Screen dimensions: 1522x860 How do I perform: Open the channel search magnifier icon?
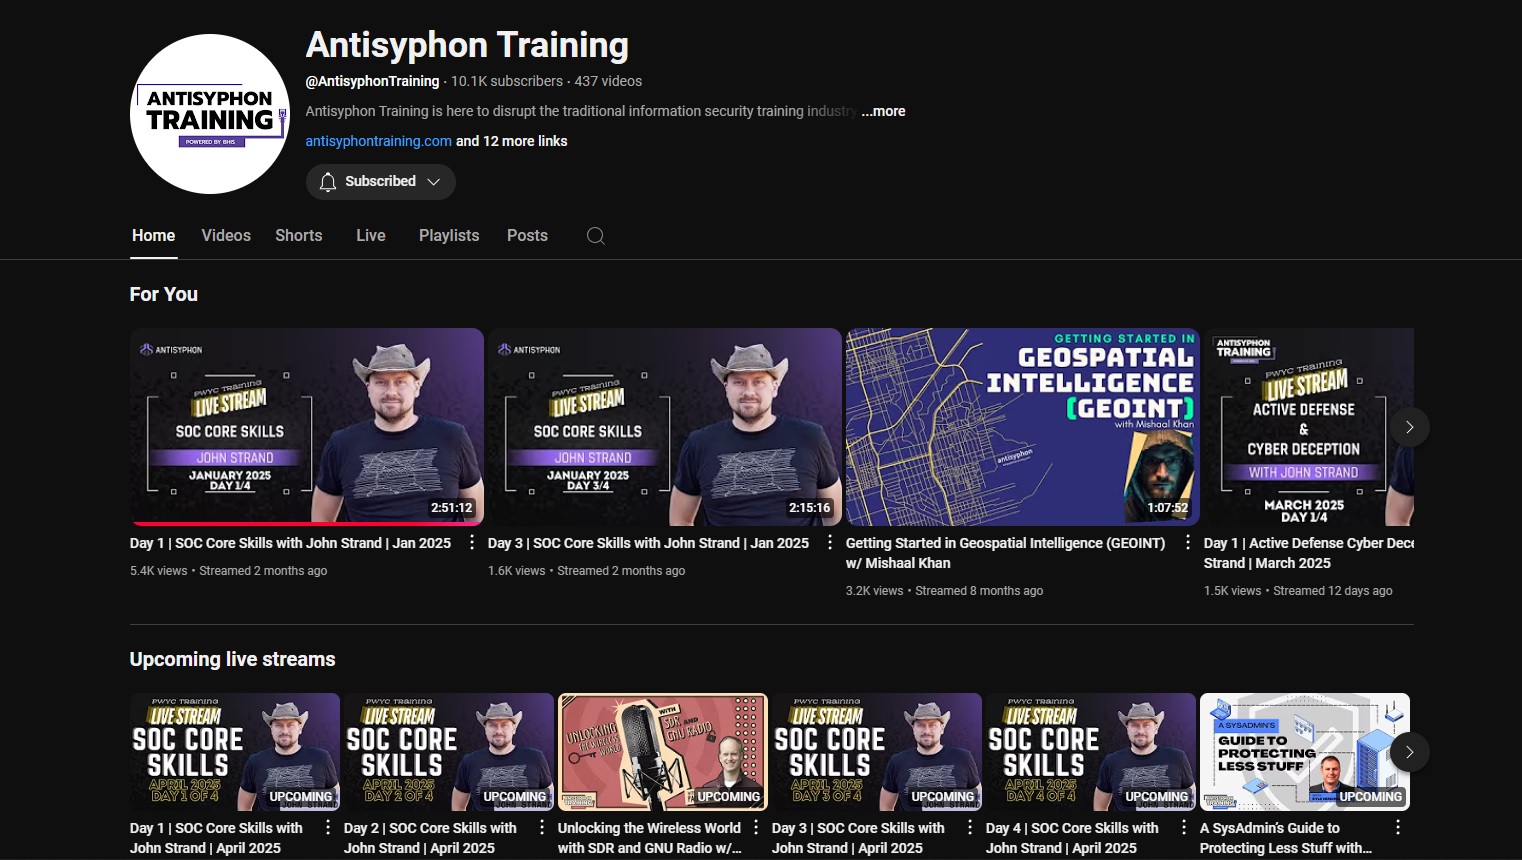pyautogui.click(x=596, y=236)
